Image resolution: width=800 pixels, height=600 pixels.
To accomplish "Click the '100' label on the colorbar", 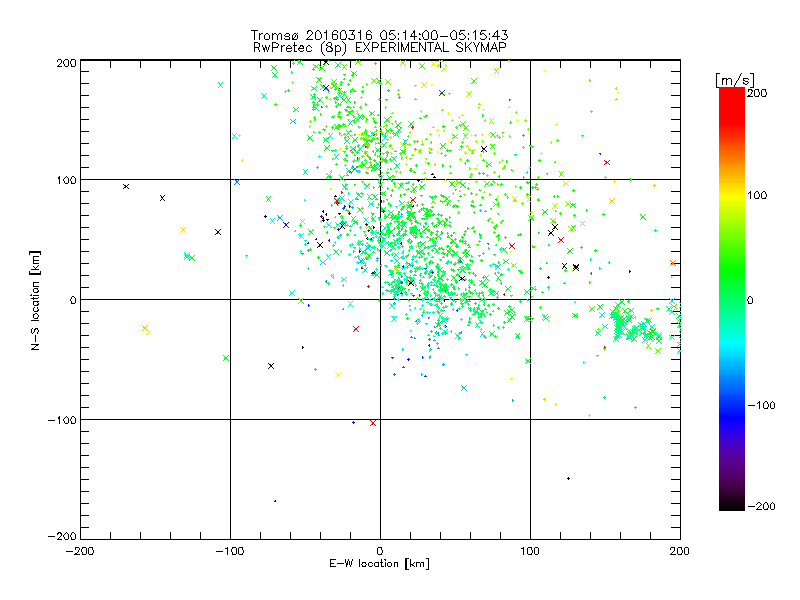I will tap(757, 195).
